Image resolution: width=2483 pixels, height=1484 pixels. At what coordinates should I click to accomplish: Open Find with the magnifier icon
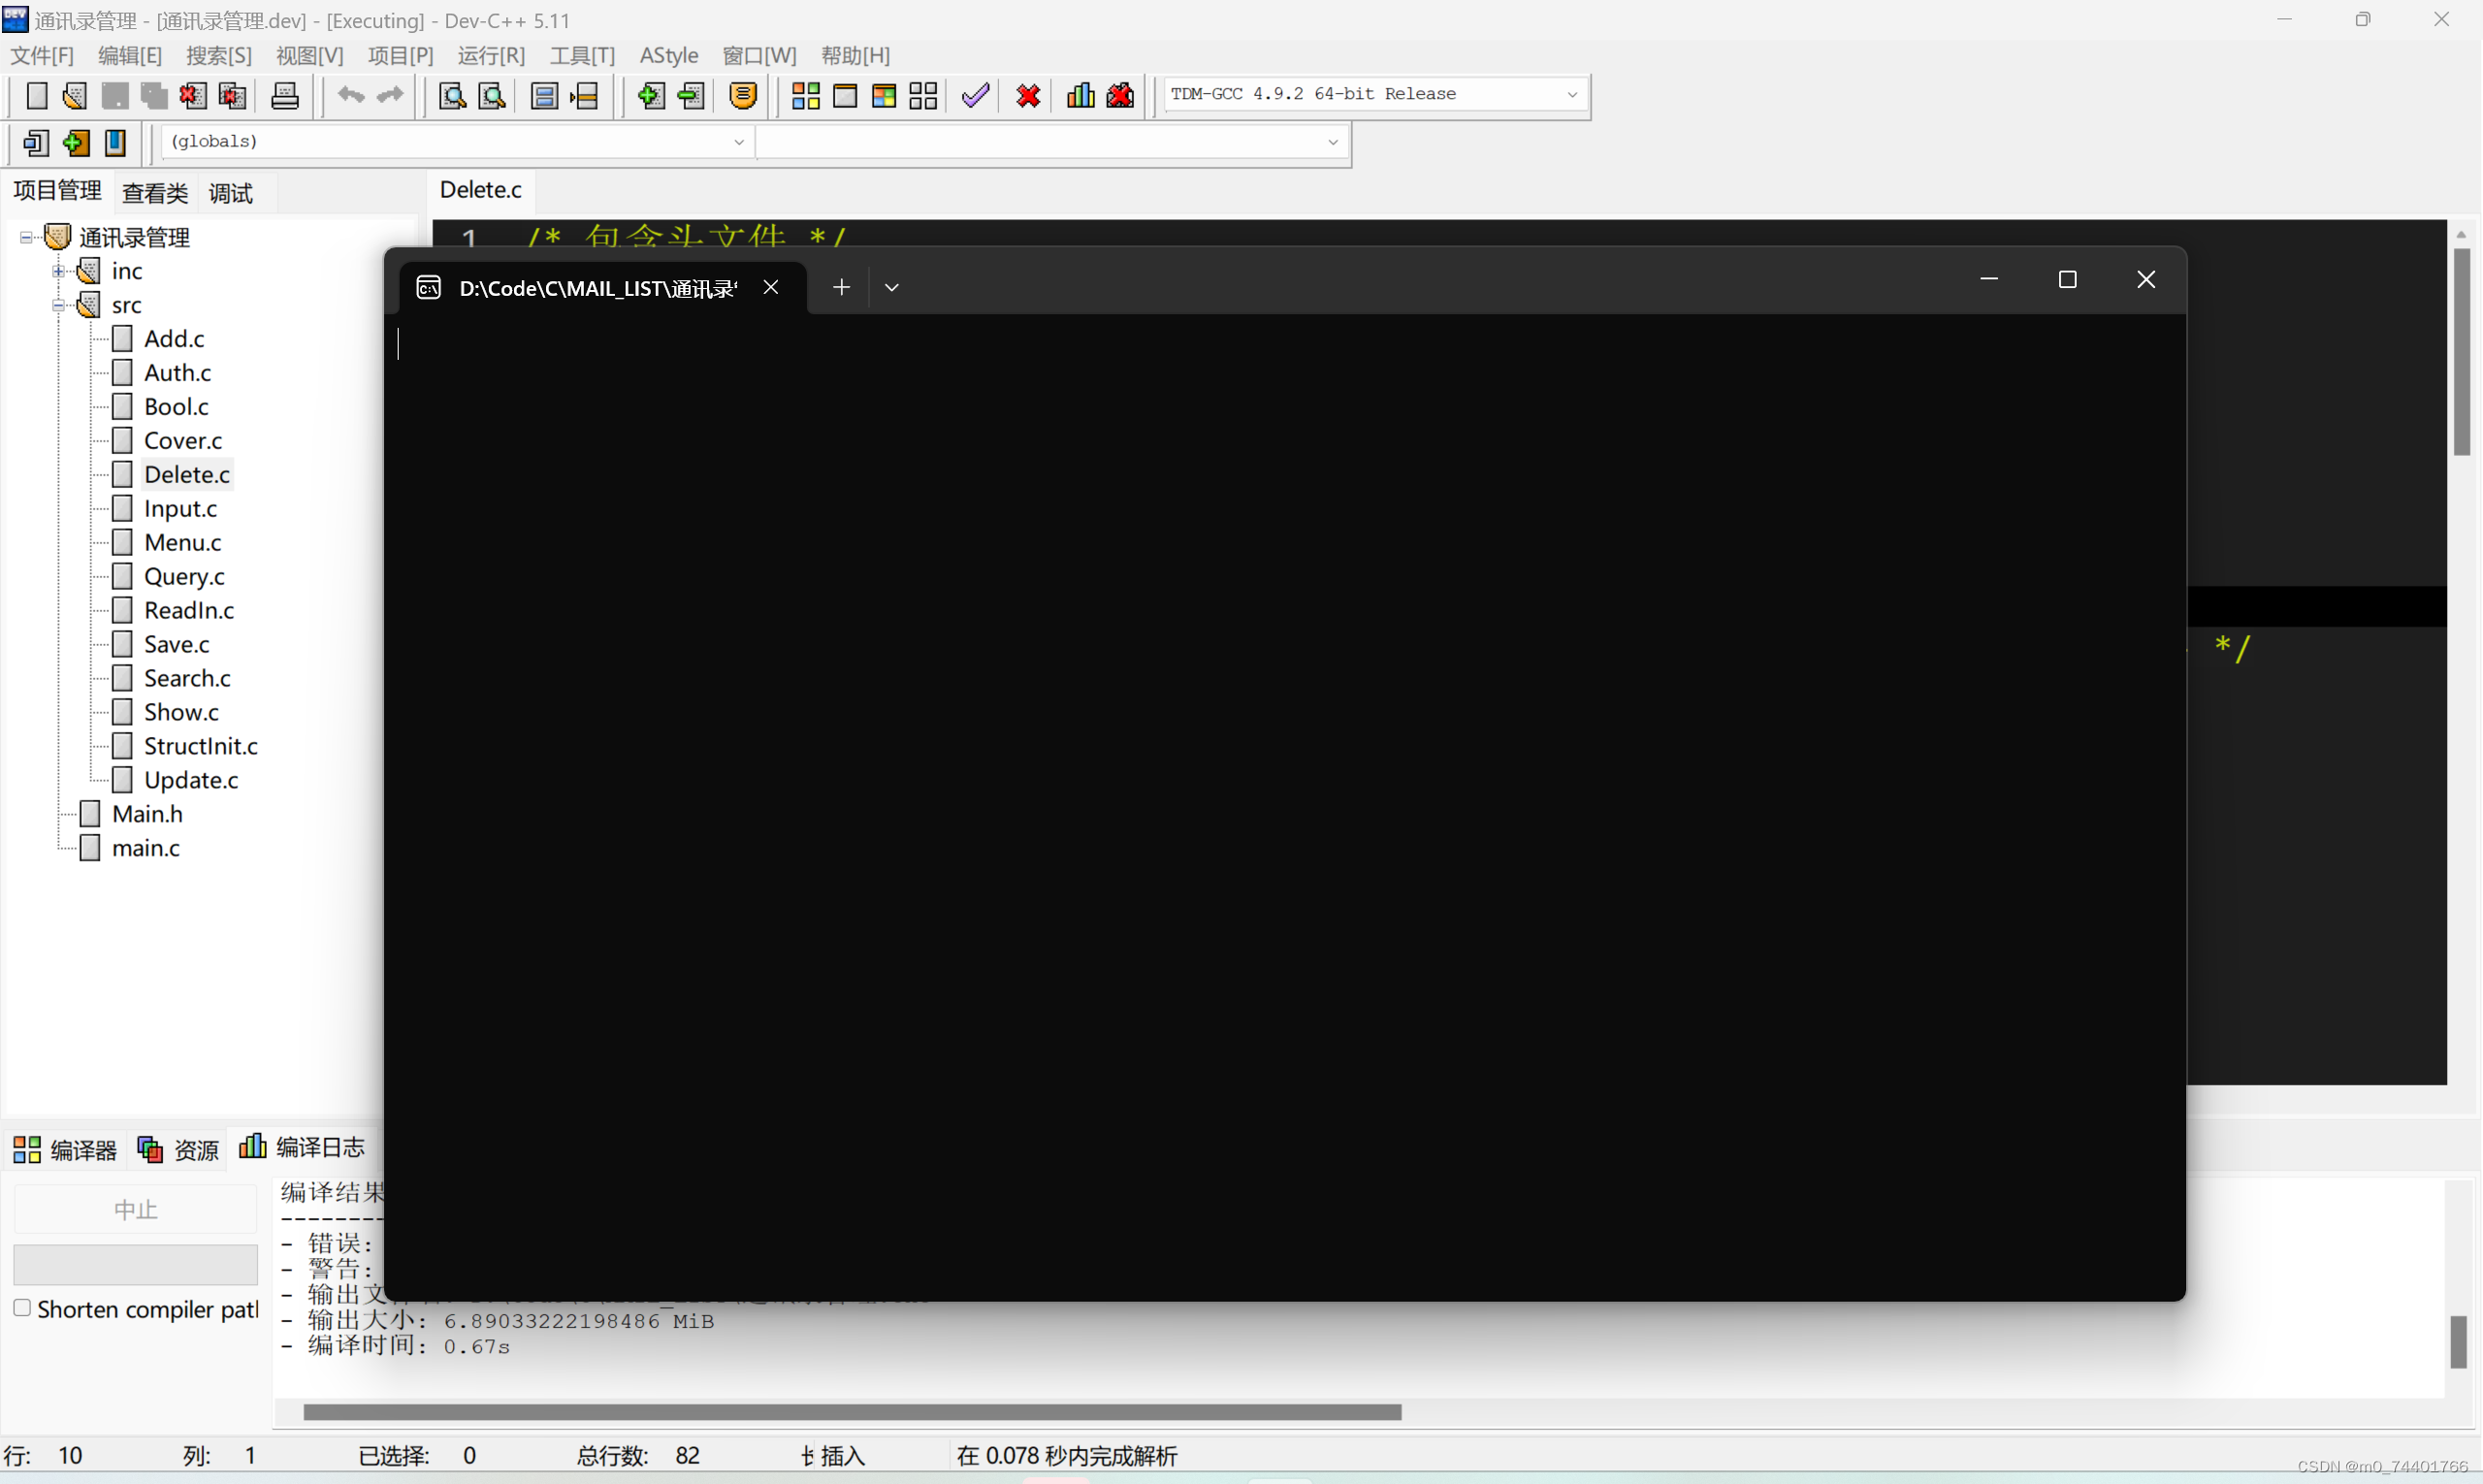pos(451,95)
